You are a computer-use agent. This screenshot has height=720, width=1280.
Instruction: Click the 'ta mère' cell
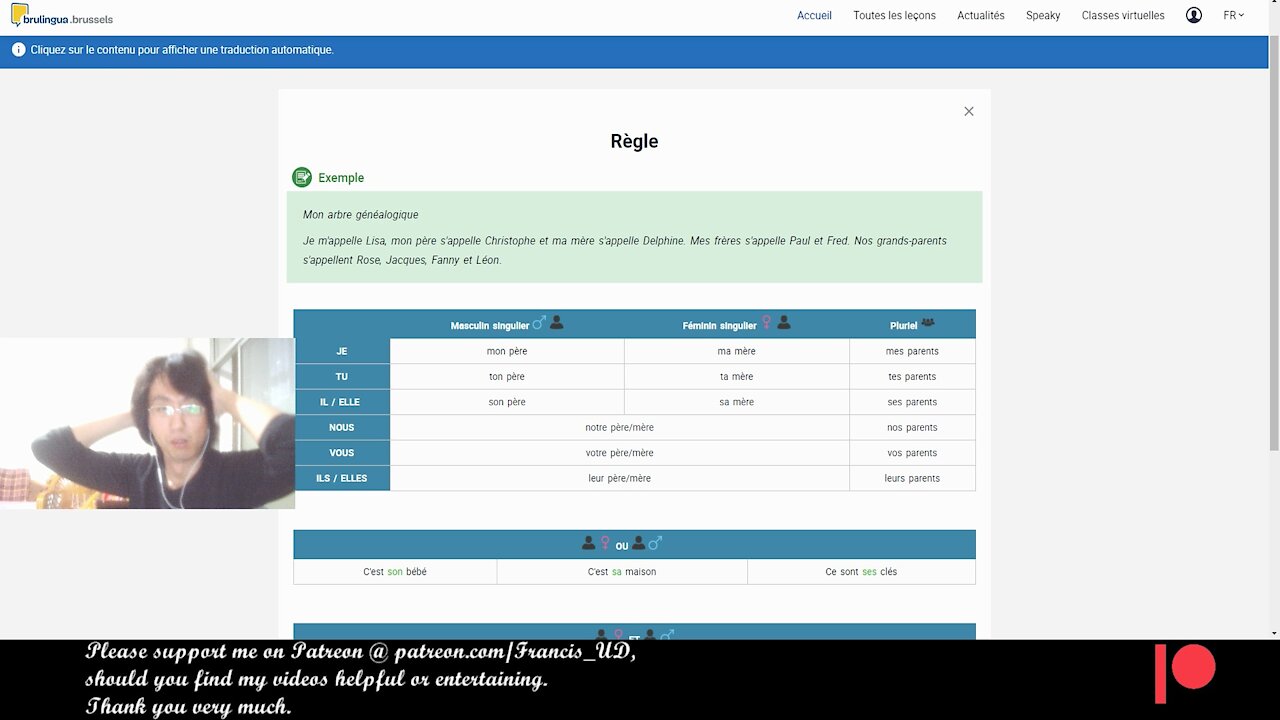(x=737, y=377)
